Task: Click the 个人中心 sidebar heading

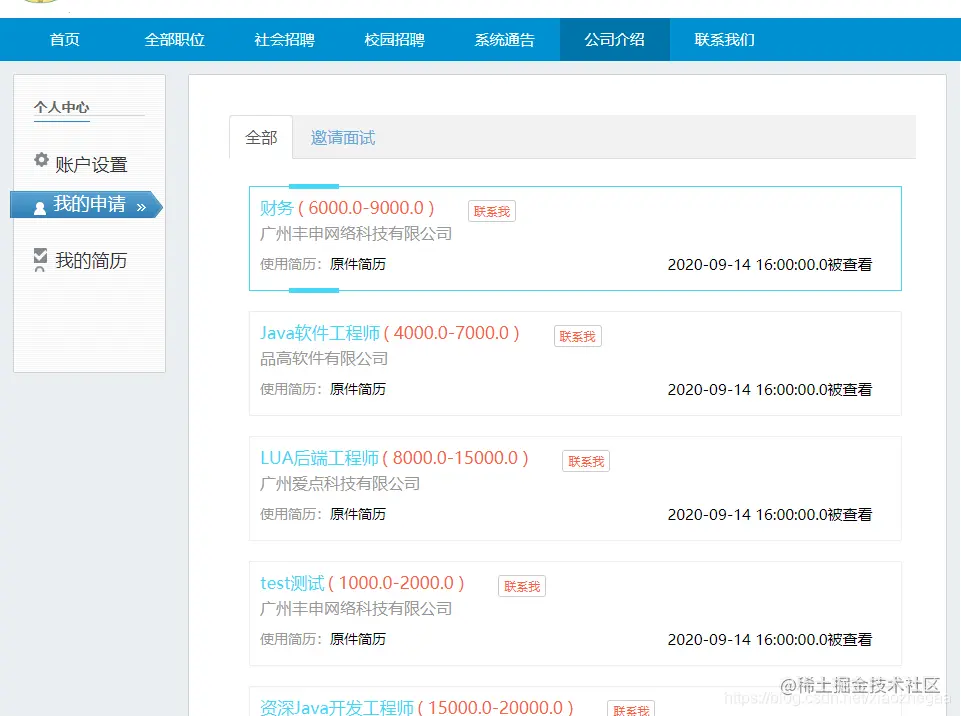Action: [x=61, y=107]
